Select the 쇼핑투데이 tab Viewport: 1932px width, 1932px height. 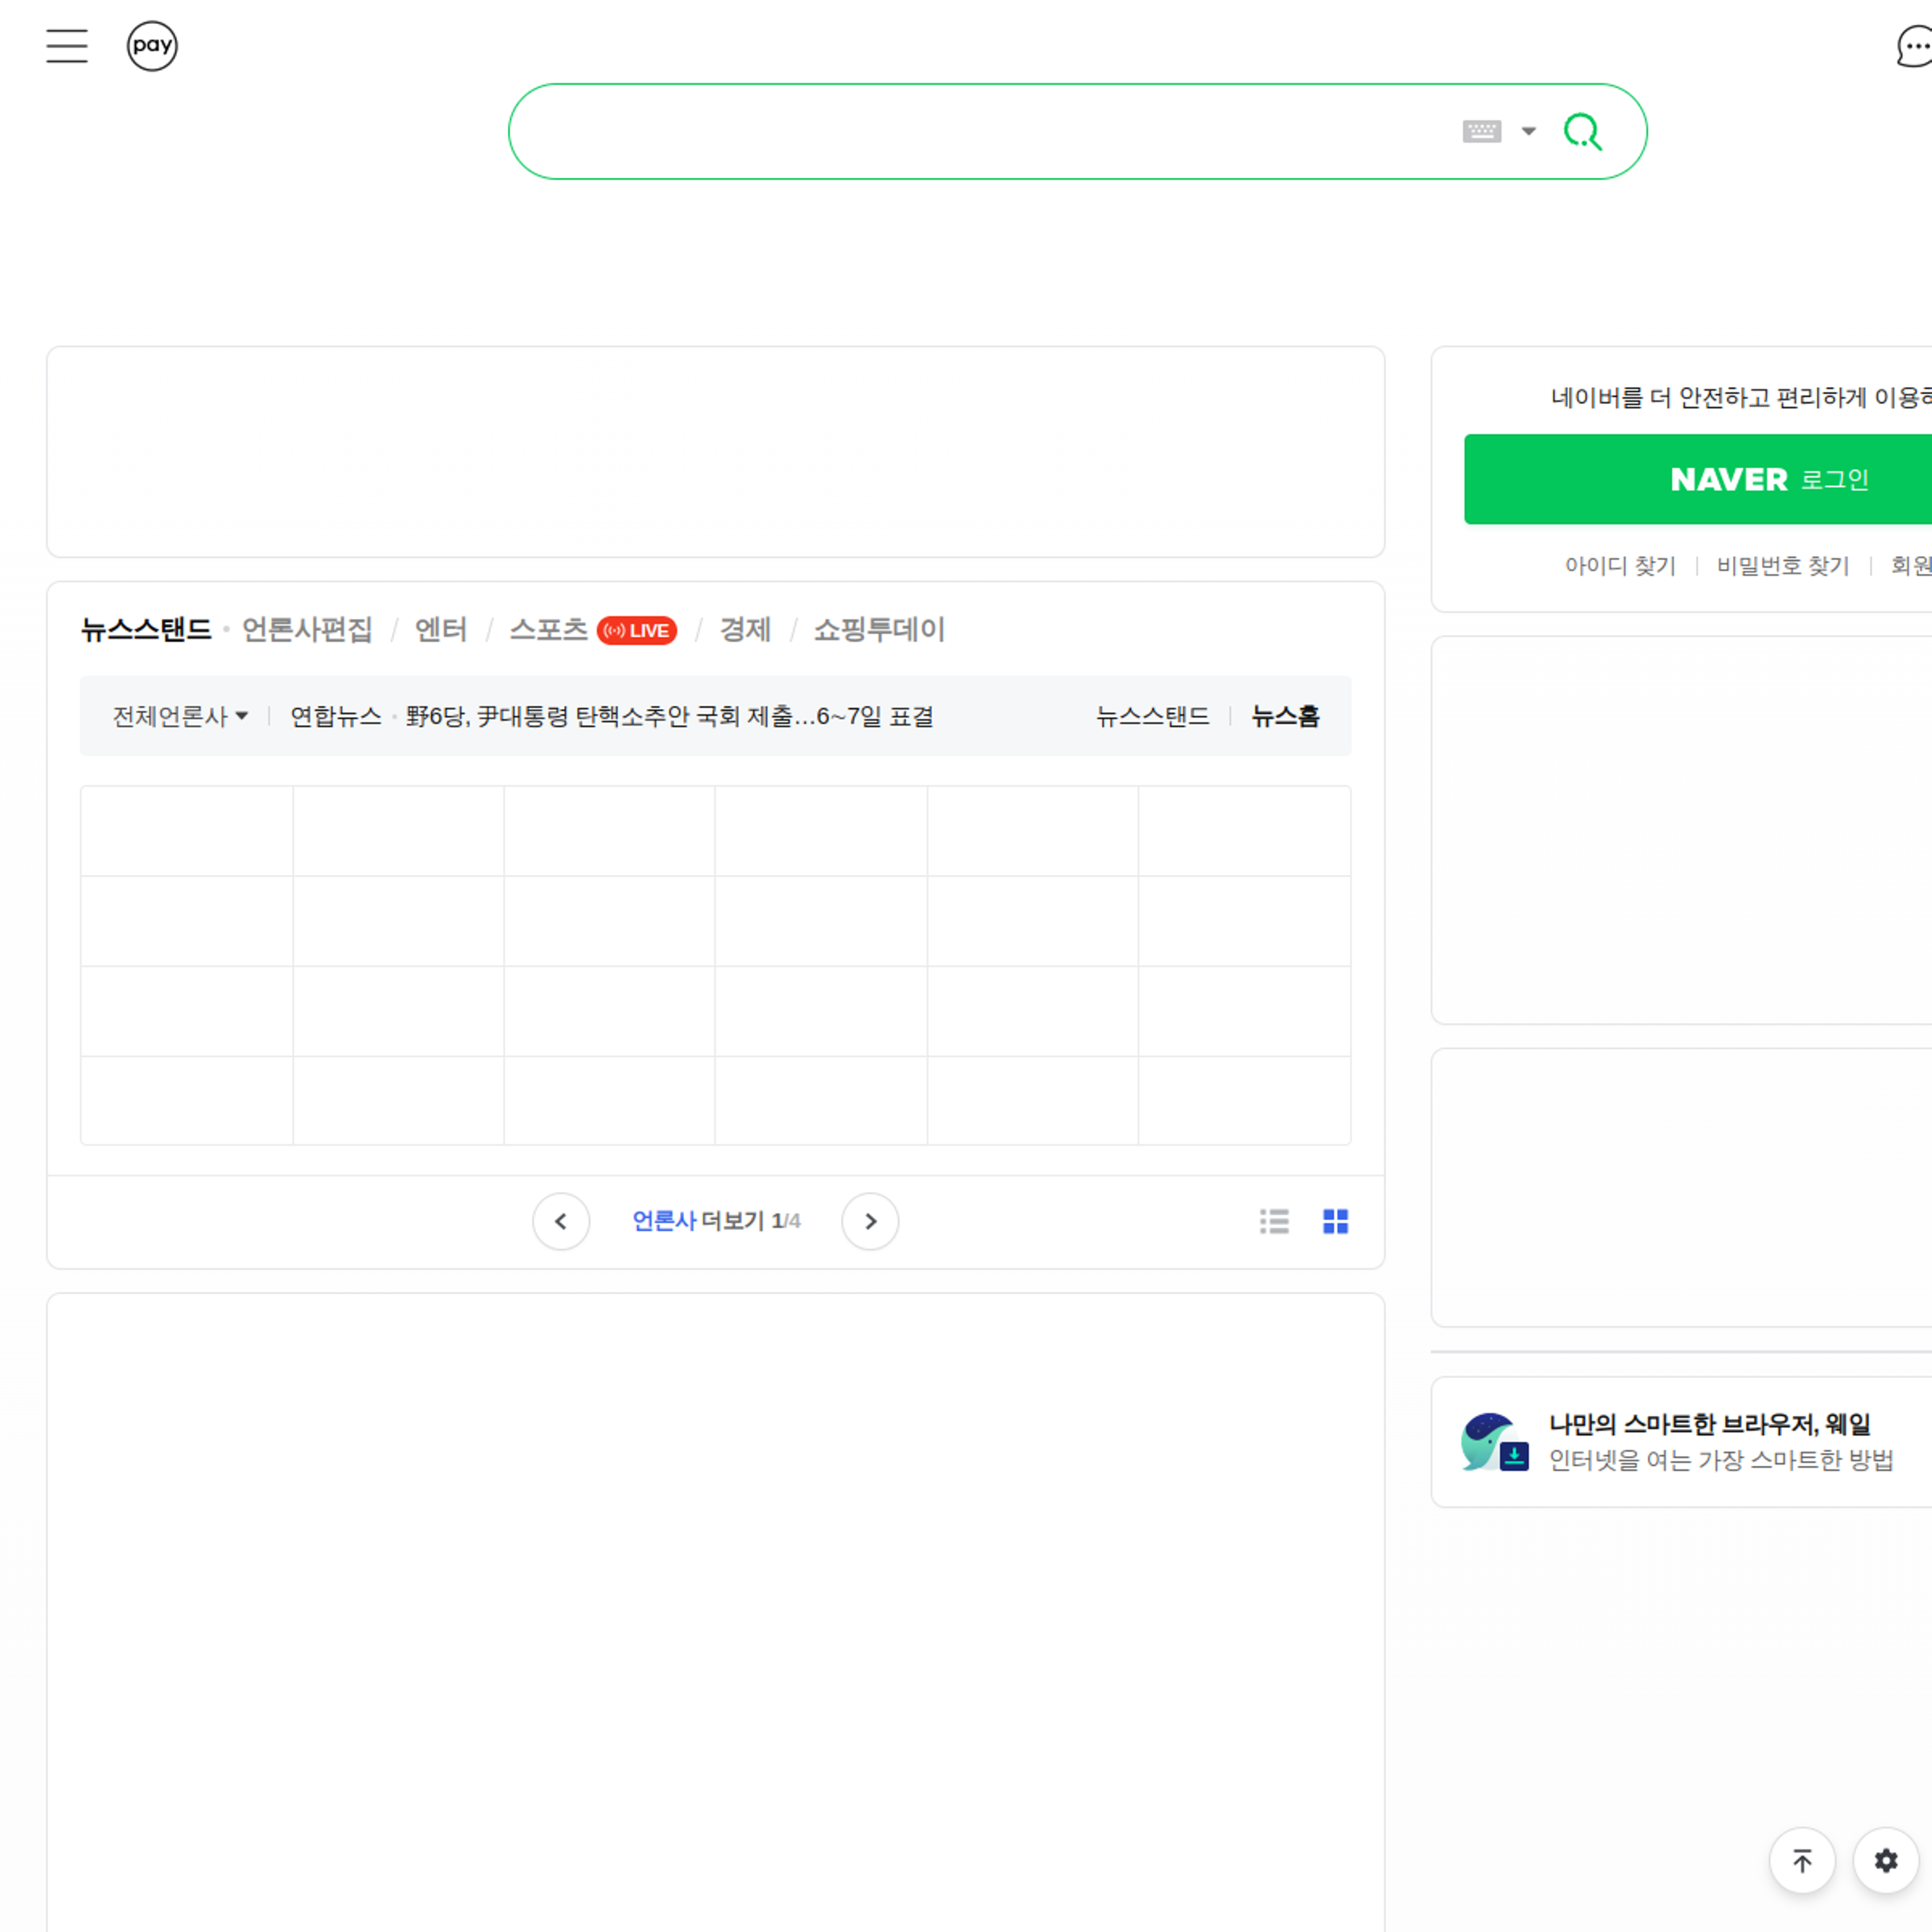click(x=879, y=629)
